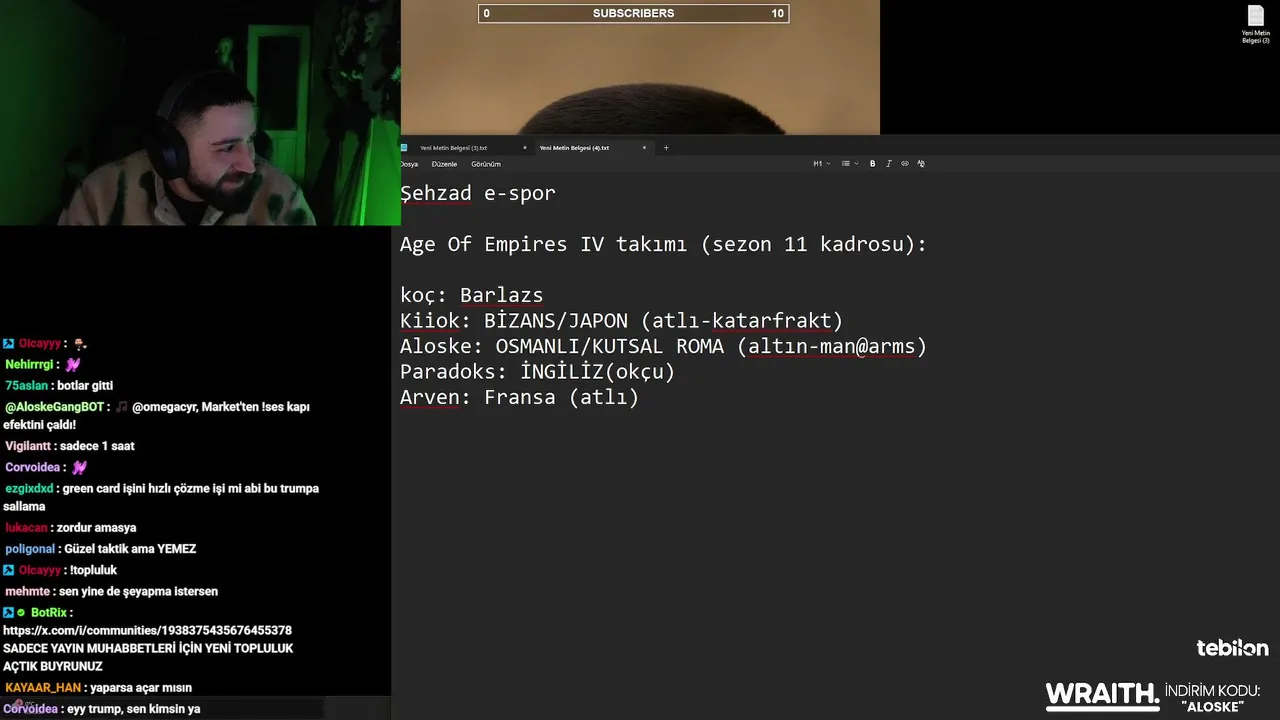Click chat username KAYAAR_HAN
The image size is (1280, 720).
pos(42,688)
